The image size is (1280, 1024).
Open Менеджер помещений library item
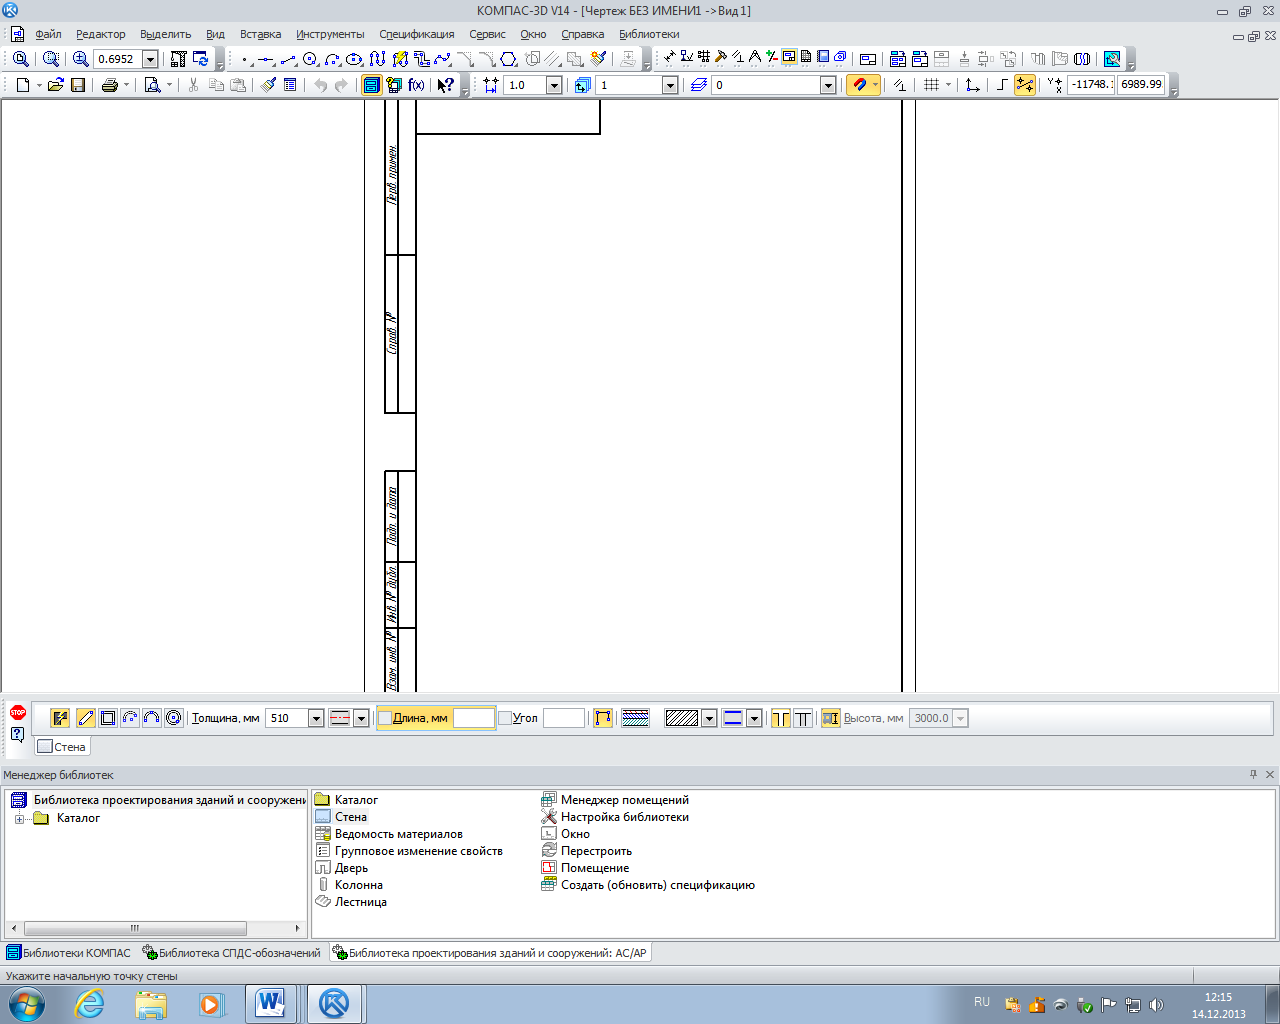624,800
